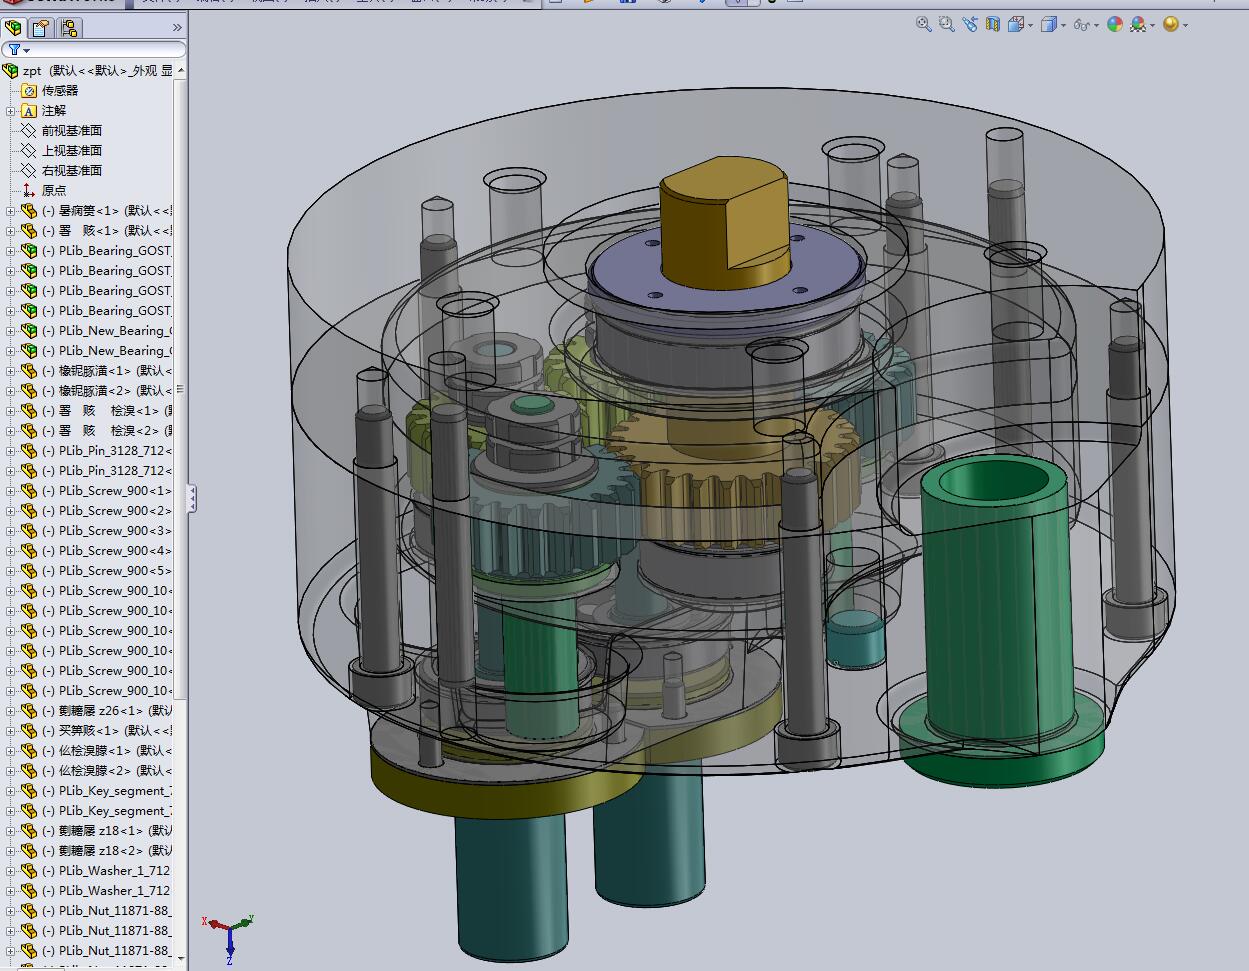Open View Settings gold sphere icon
The width and height of the screenshot is (1249, 971).
coord(1171,24)
